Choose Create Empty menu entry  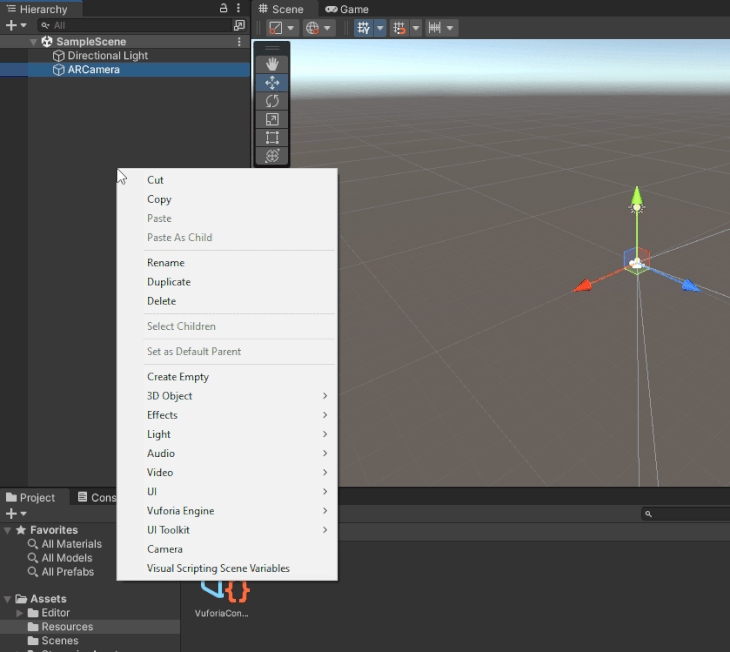pos(227,377)
